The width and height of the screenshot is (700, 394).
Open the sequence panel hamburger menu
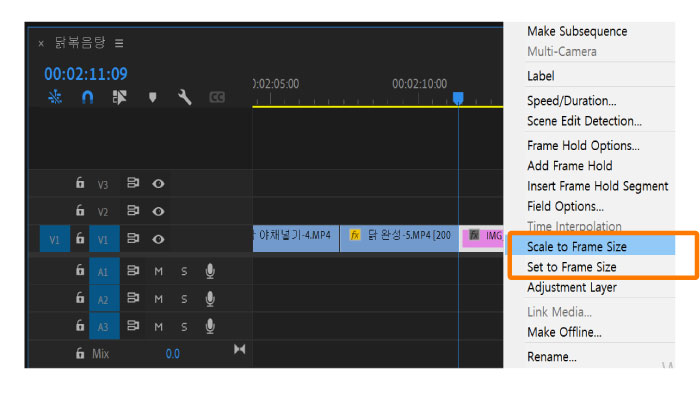tap(119, 43)
